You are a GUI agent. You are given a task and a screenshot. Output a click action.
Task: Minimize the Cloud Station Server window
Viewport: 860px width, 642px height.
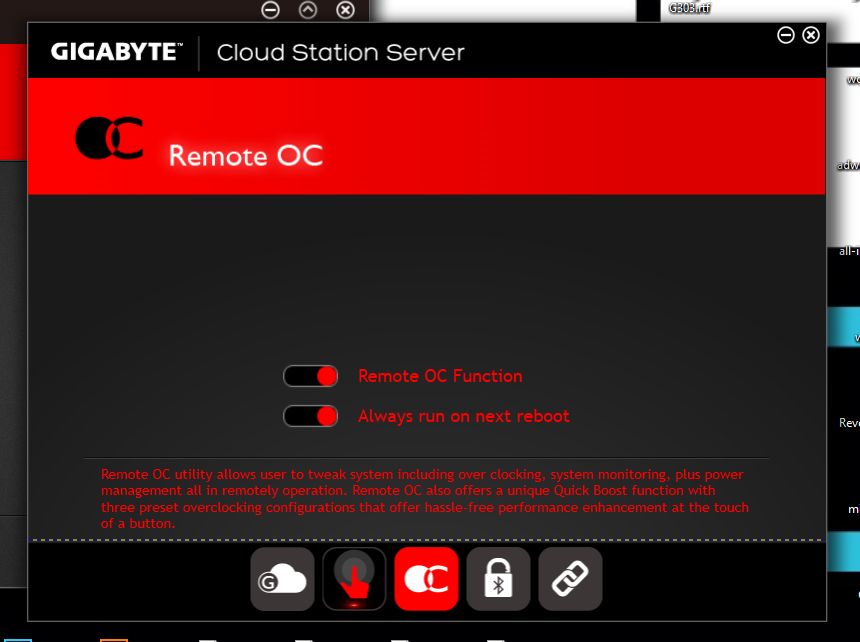click(x=785, y=35)
